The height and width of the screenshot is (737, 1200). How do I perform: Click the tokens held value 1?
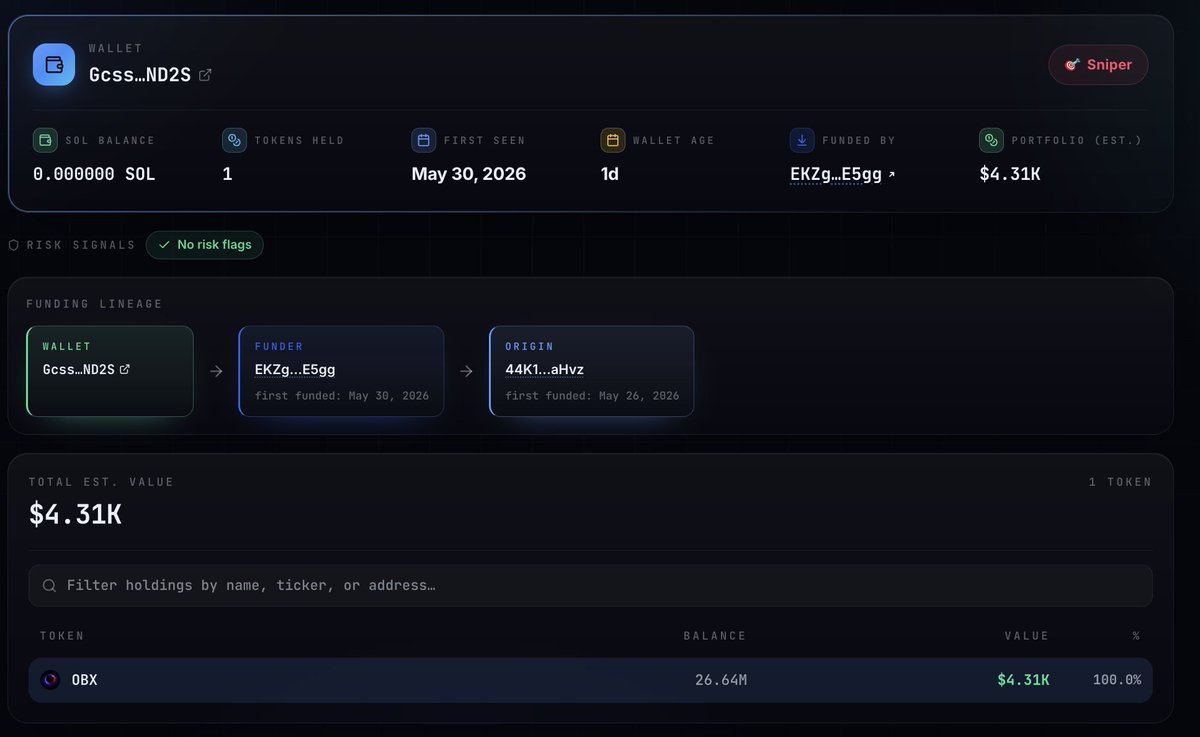(227, 174)
